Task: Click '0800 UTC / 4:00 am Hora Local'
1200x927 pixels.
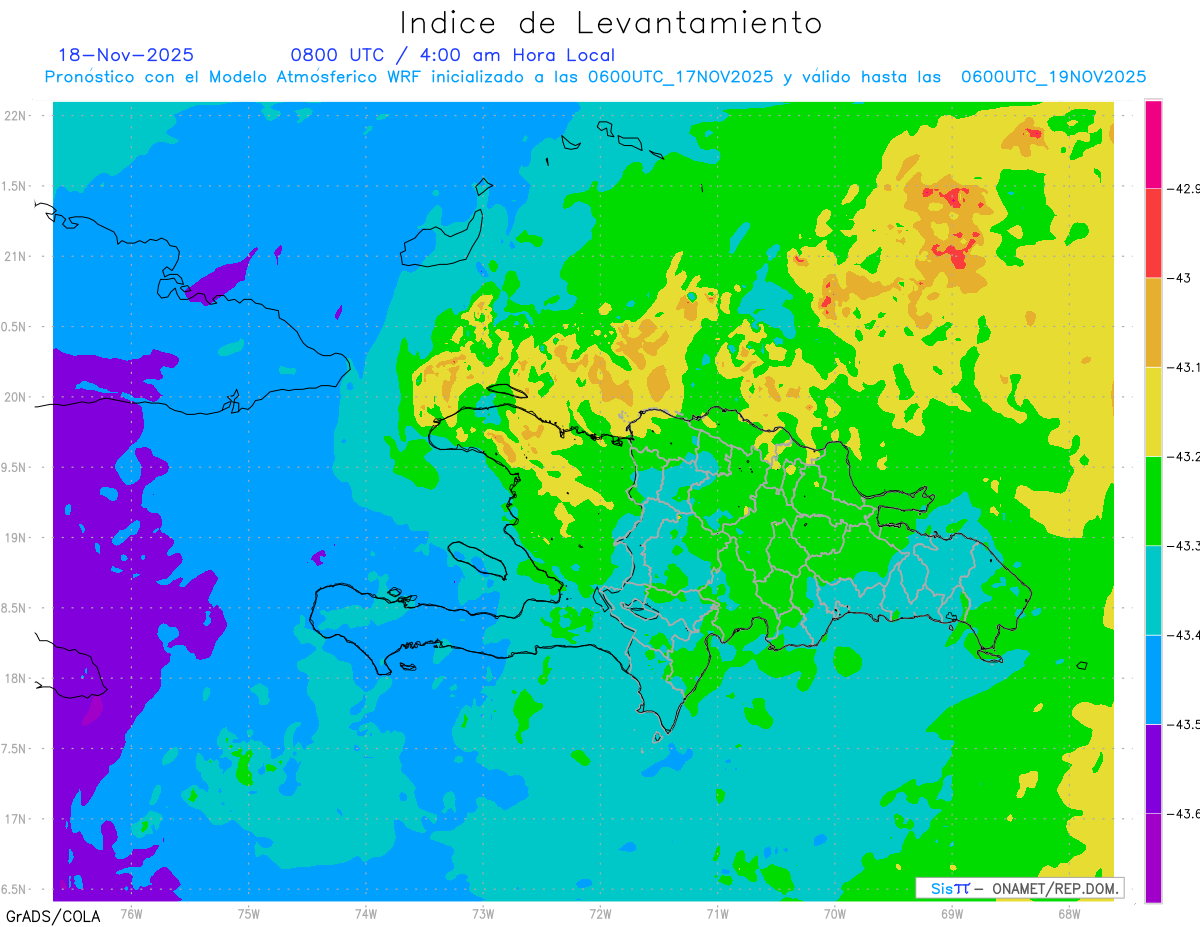Action: (x=452, y=55)
